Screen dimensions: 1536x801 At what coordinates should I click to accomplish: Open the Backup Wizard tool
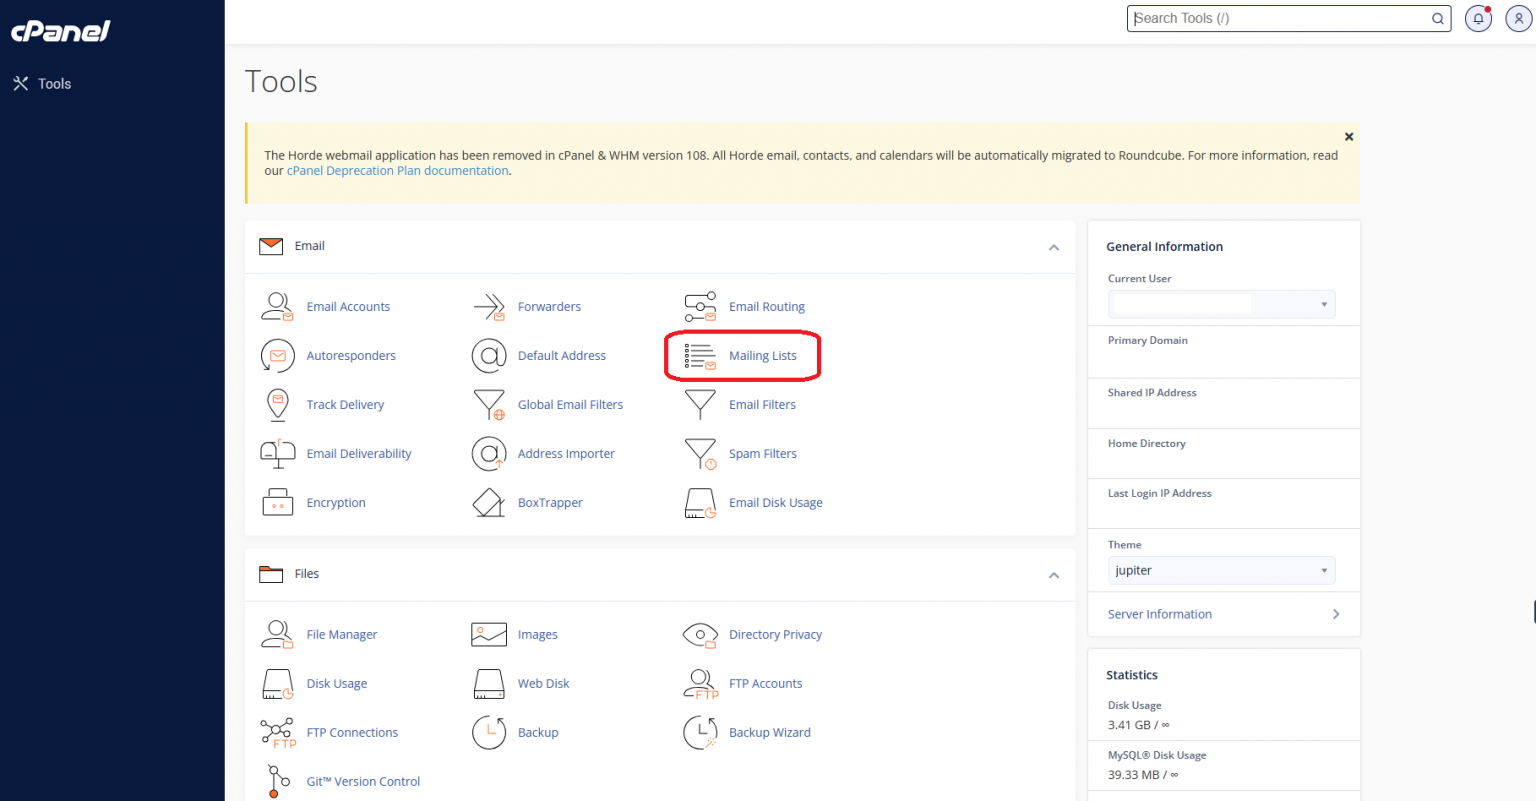click(769, 732)
